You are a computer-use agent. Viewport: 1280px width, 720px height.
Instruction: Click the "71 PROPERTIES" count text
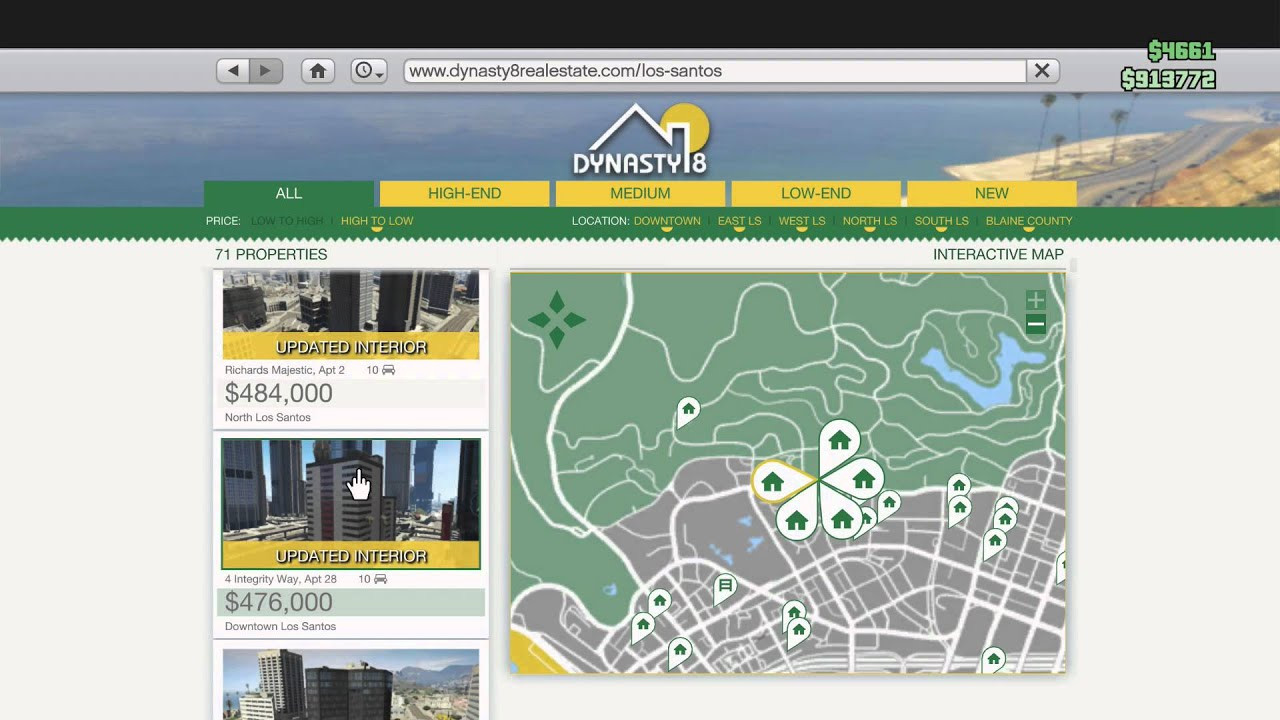pos(271,255)
